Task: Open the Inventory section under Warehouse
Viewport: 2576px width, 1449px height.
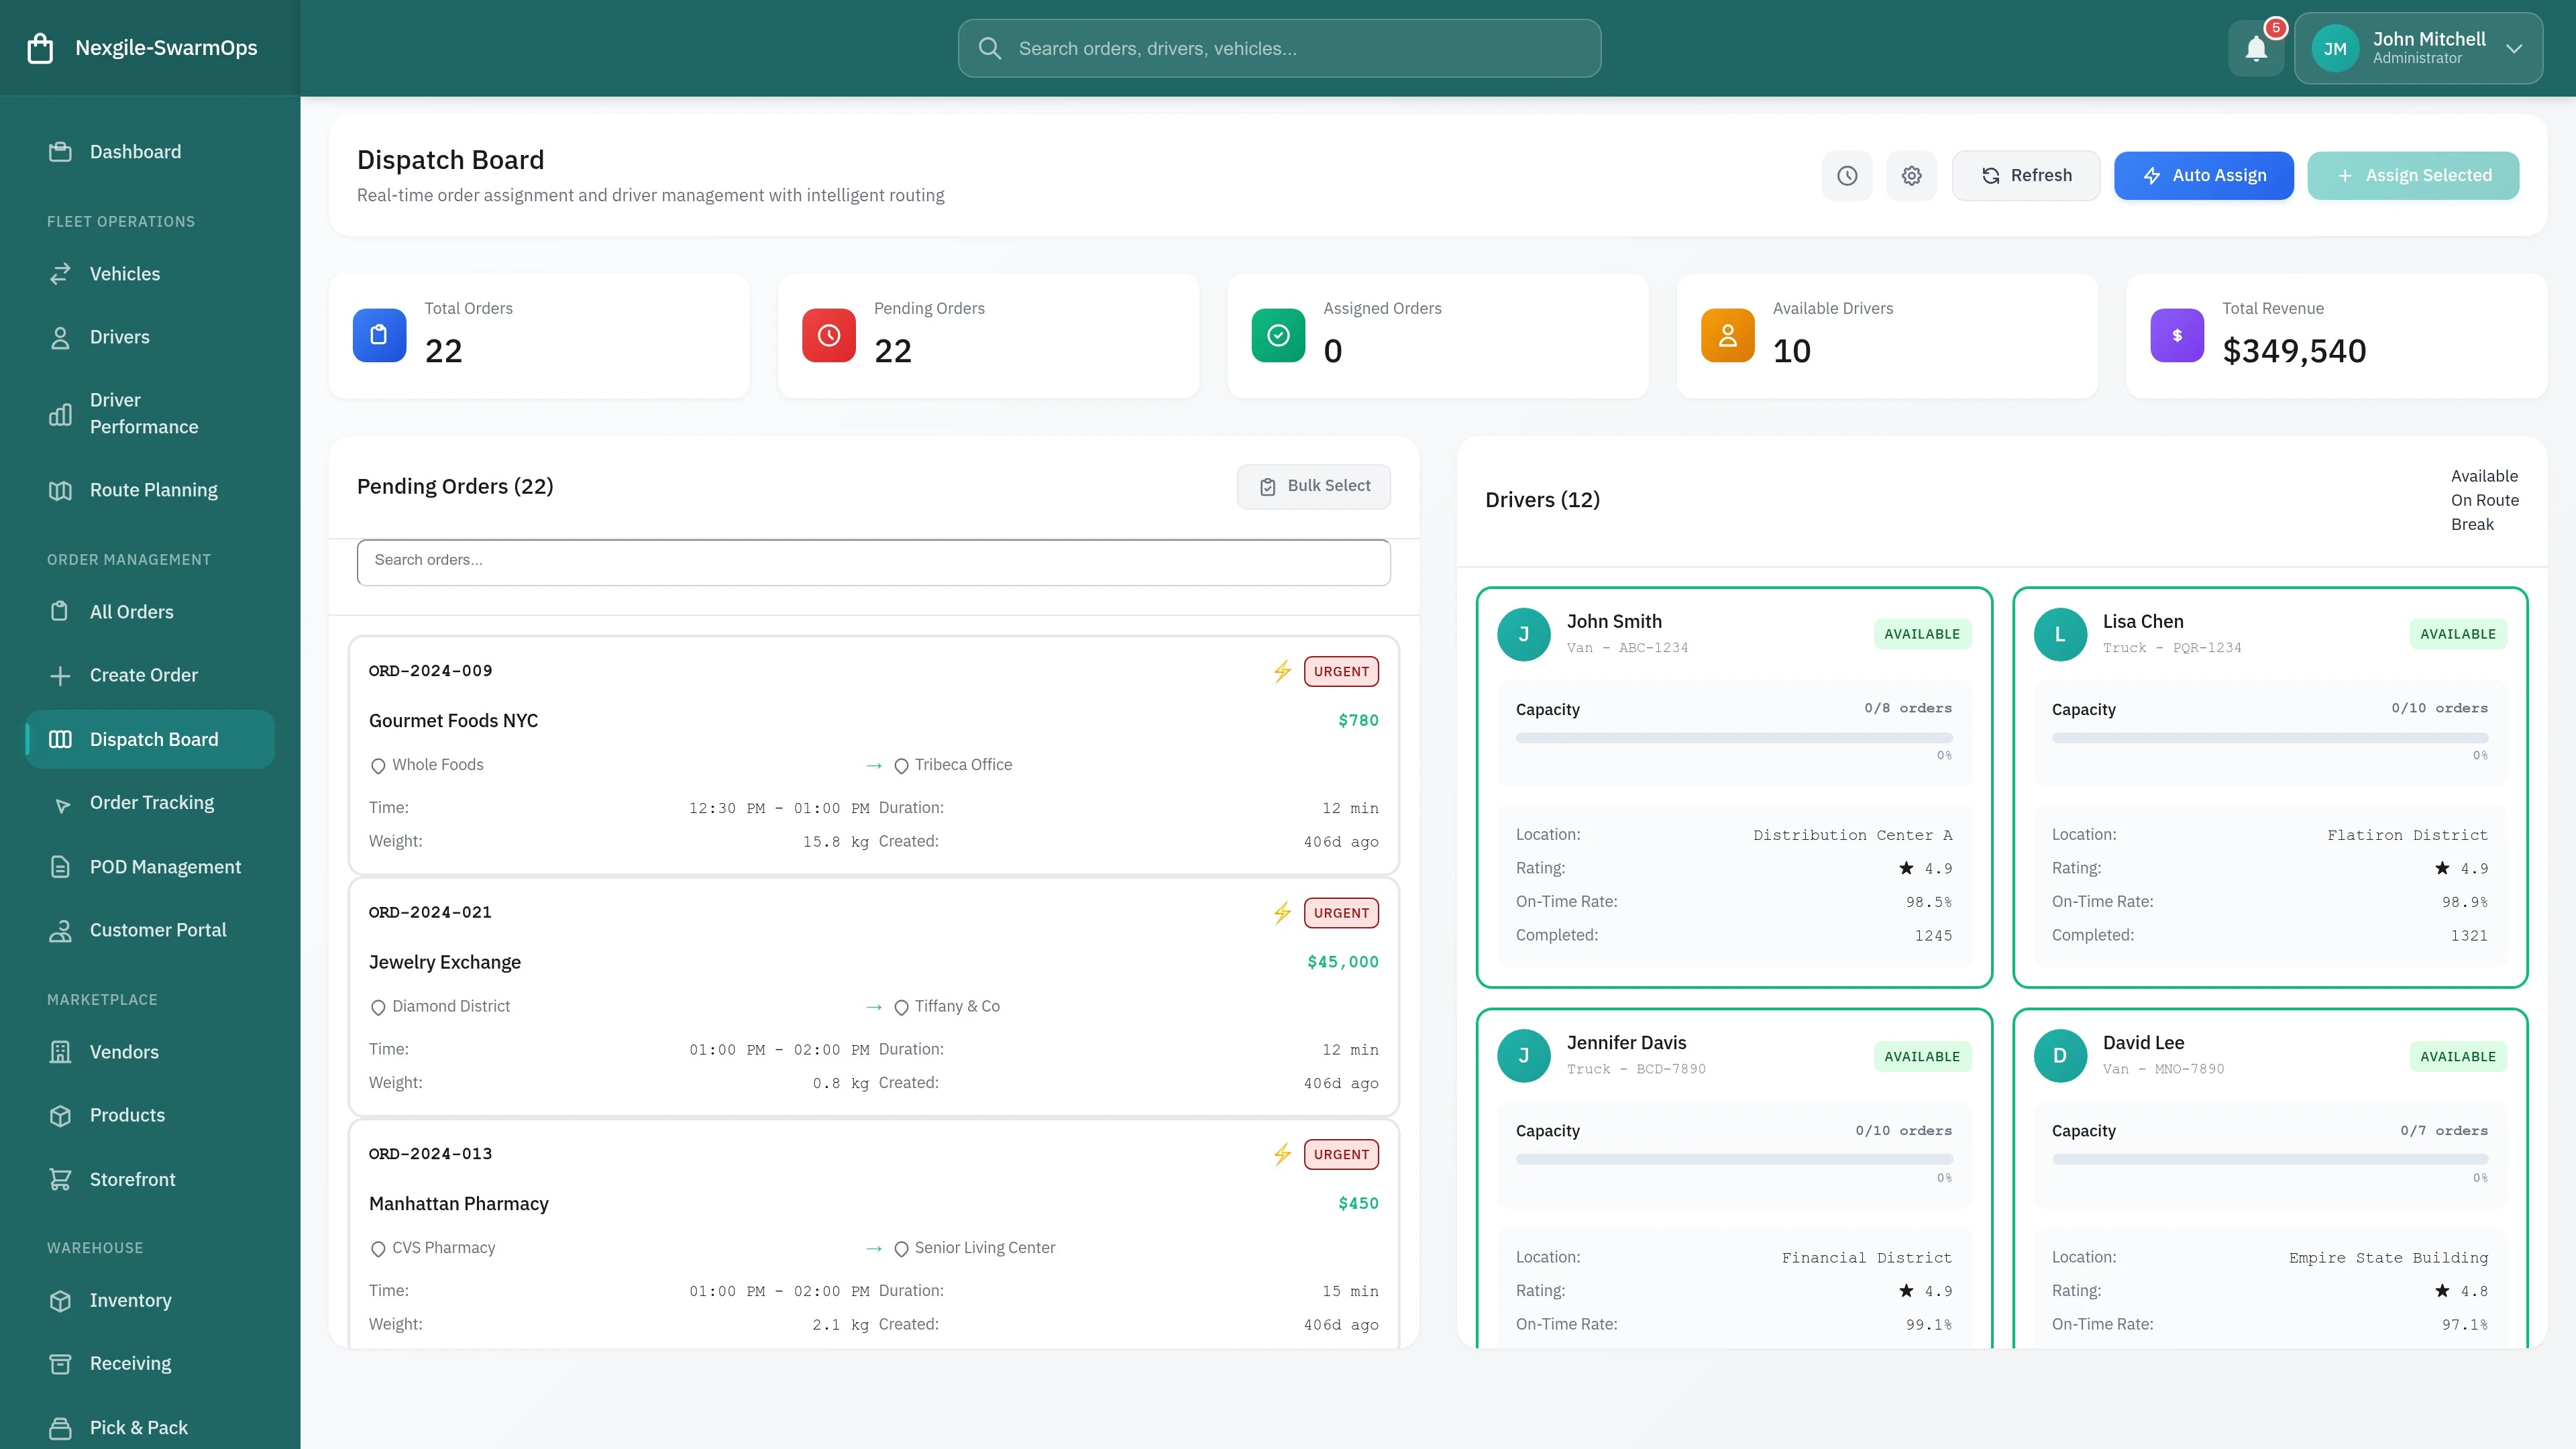Action: (x=130, y=1300)
